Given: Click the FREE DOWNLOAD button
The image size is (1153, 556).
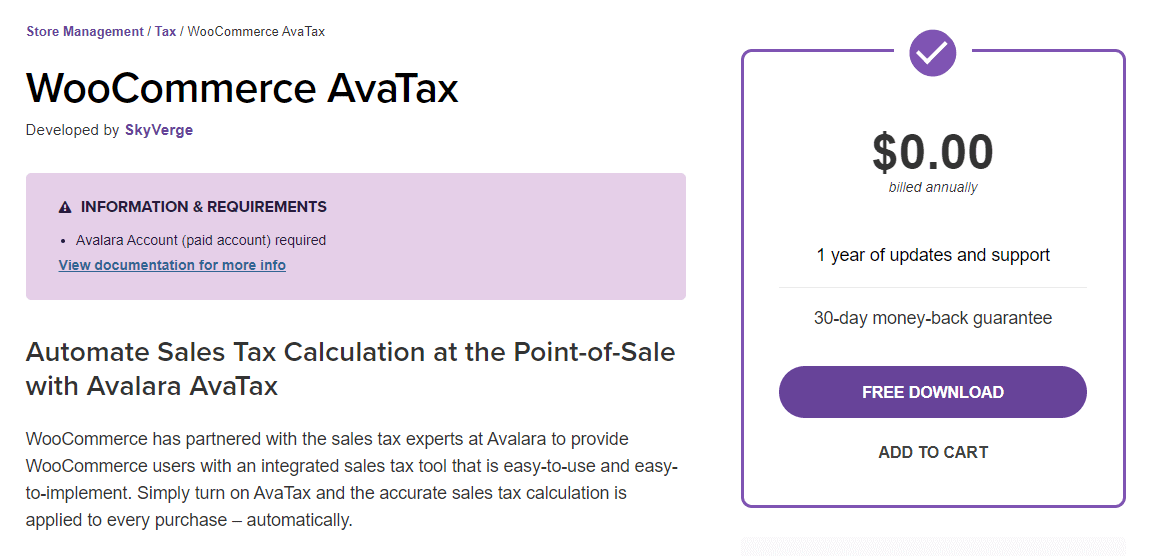Looking at the screenshot, I should [x=932, y=392].
